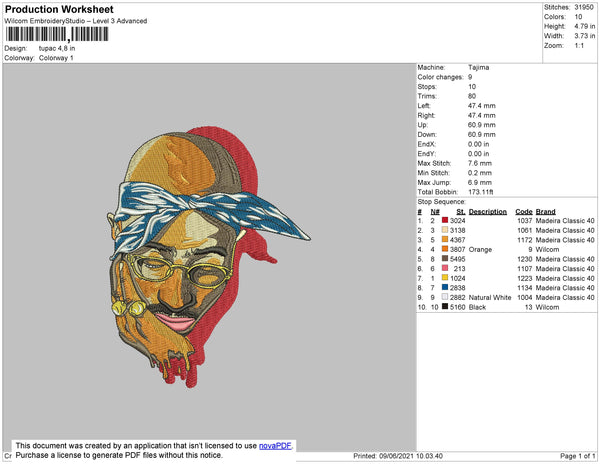Click the 'Brand' column header
The height and width of the screenshot is (464, 600).
click(546, 212)
